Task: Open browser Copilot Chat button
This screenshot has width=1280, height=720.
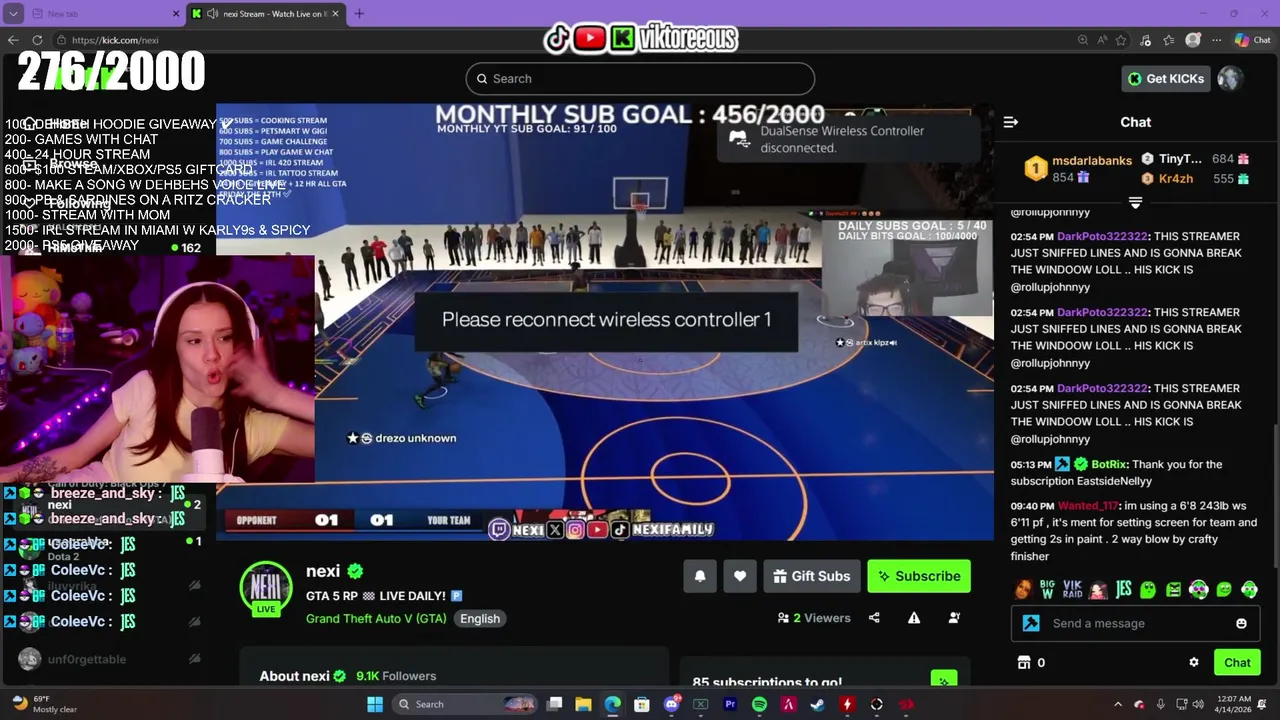Action: coord(1253,40)
